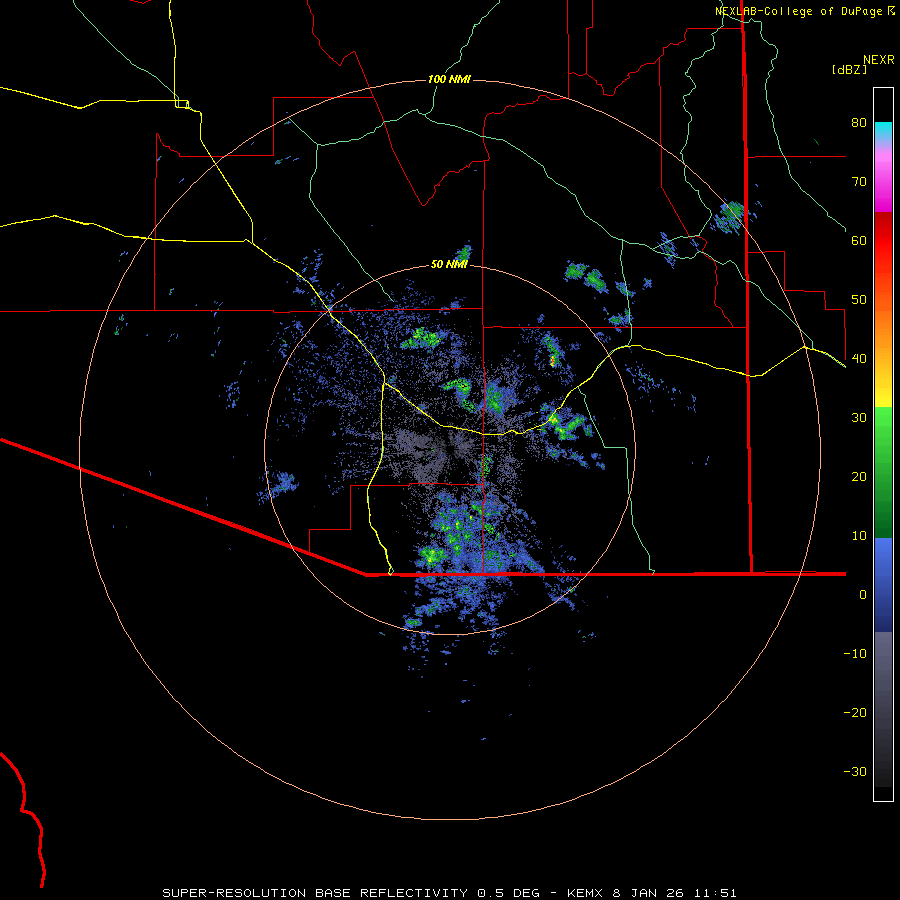Click the 60 value on dBZ scale
The image size is (900, 900).
coord(859,240)
